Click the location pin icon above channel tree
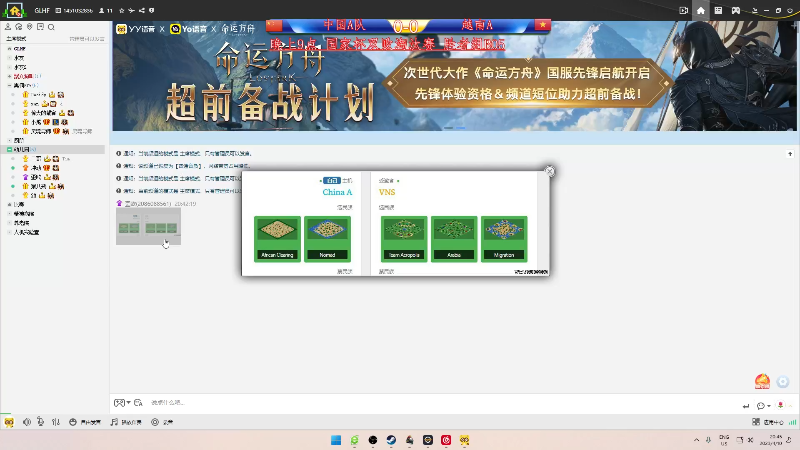The width and height of the screenshot is (800, 450). 30,27
